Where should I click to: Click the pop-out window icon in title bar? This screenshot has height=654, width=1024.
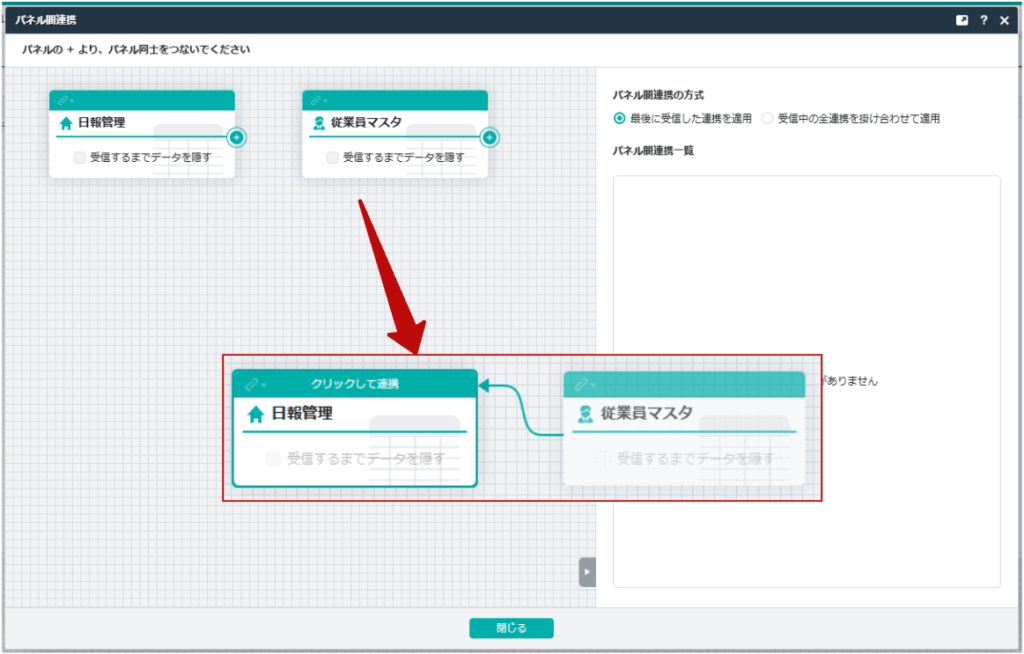(962, 20)
